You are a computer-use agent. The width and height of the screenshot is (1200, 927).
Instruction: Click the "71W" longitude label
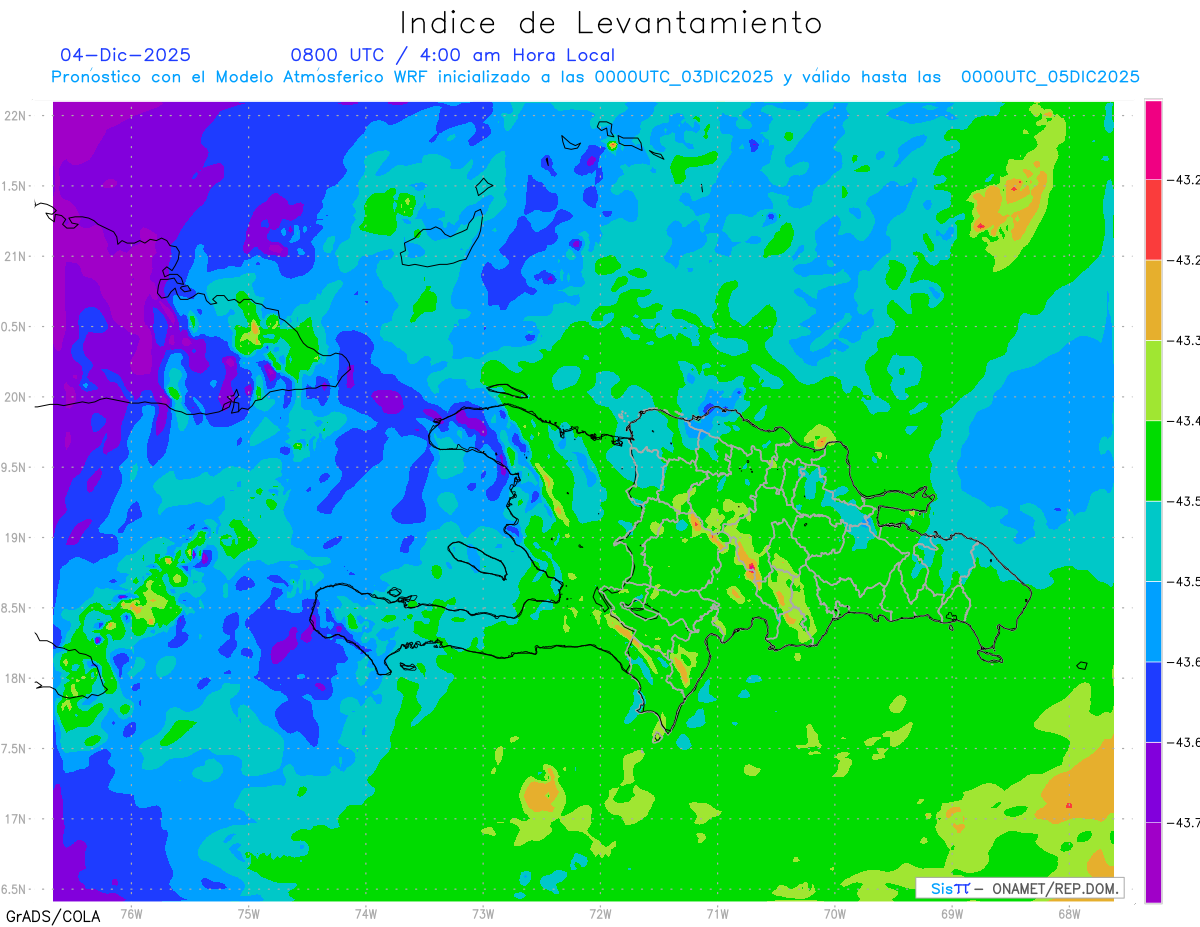(717, 913)
